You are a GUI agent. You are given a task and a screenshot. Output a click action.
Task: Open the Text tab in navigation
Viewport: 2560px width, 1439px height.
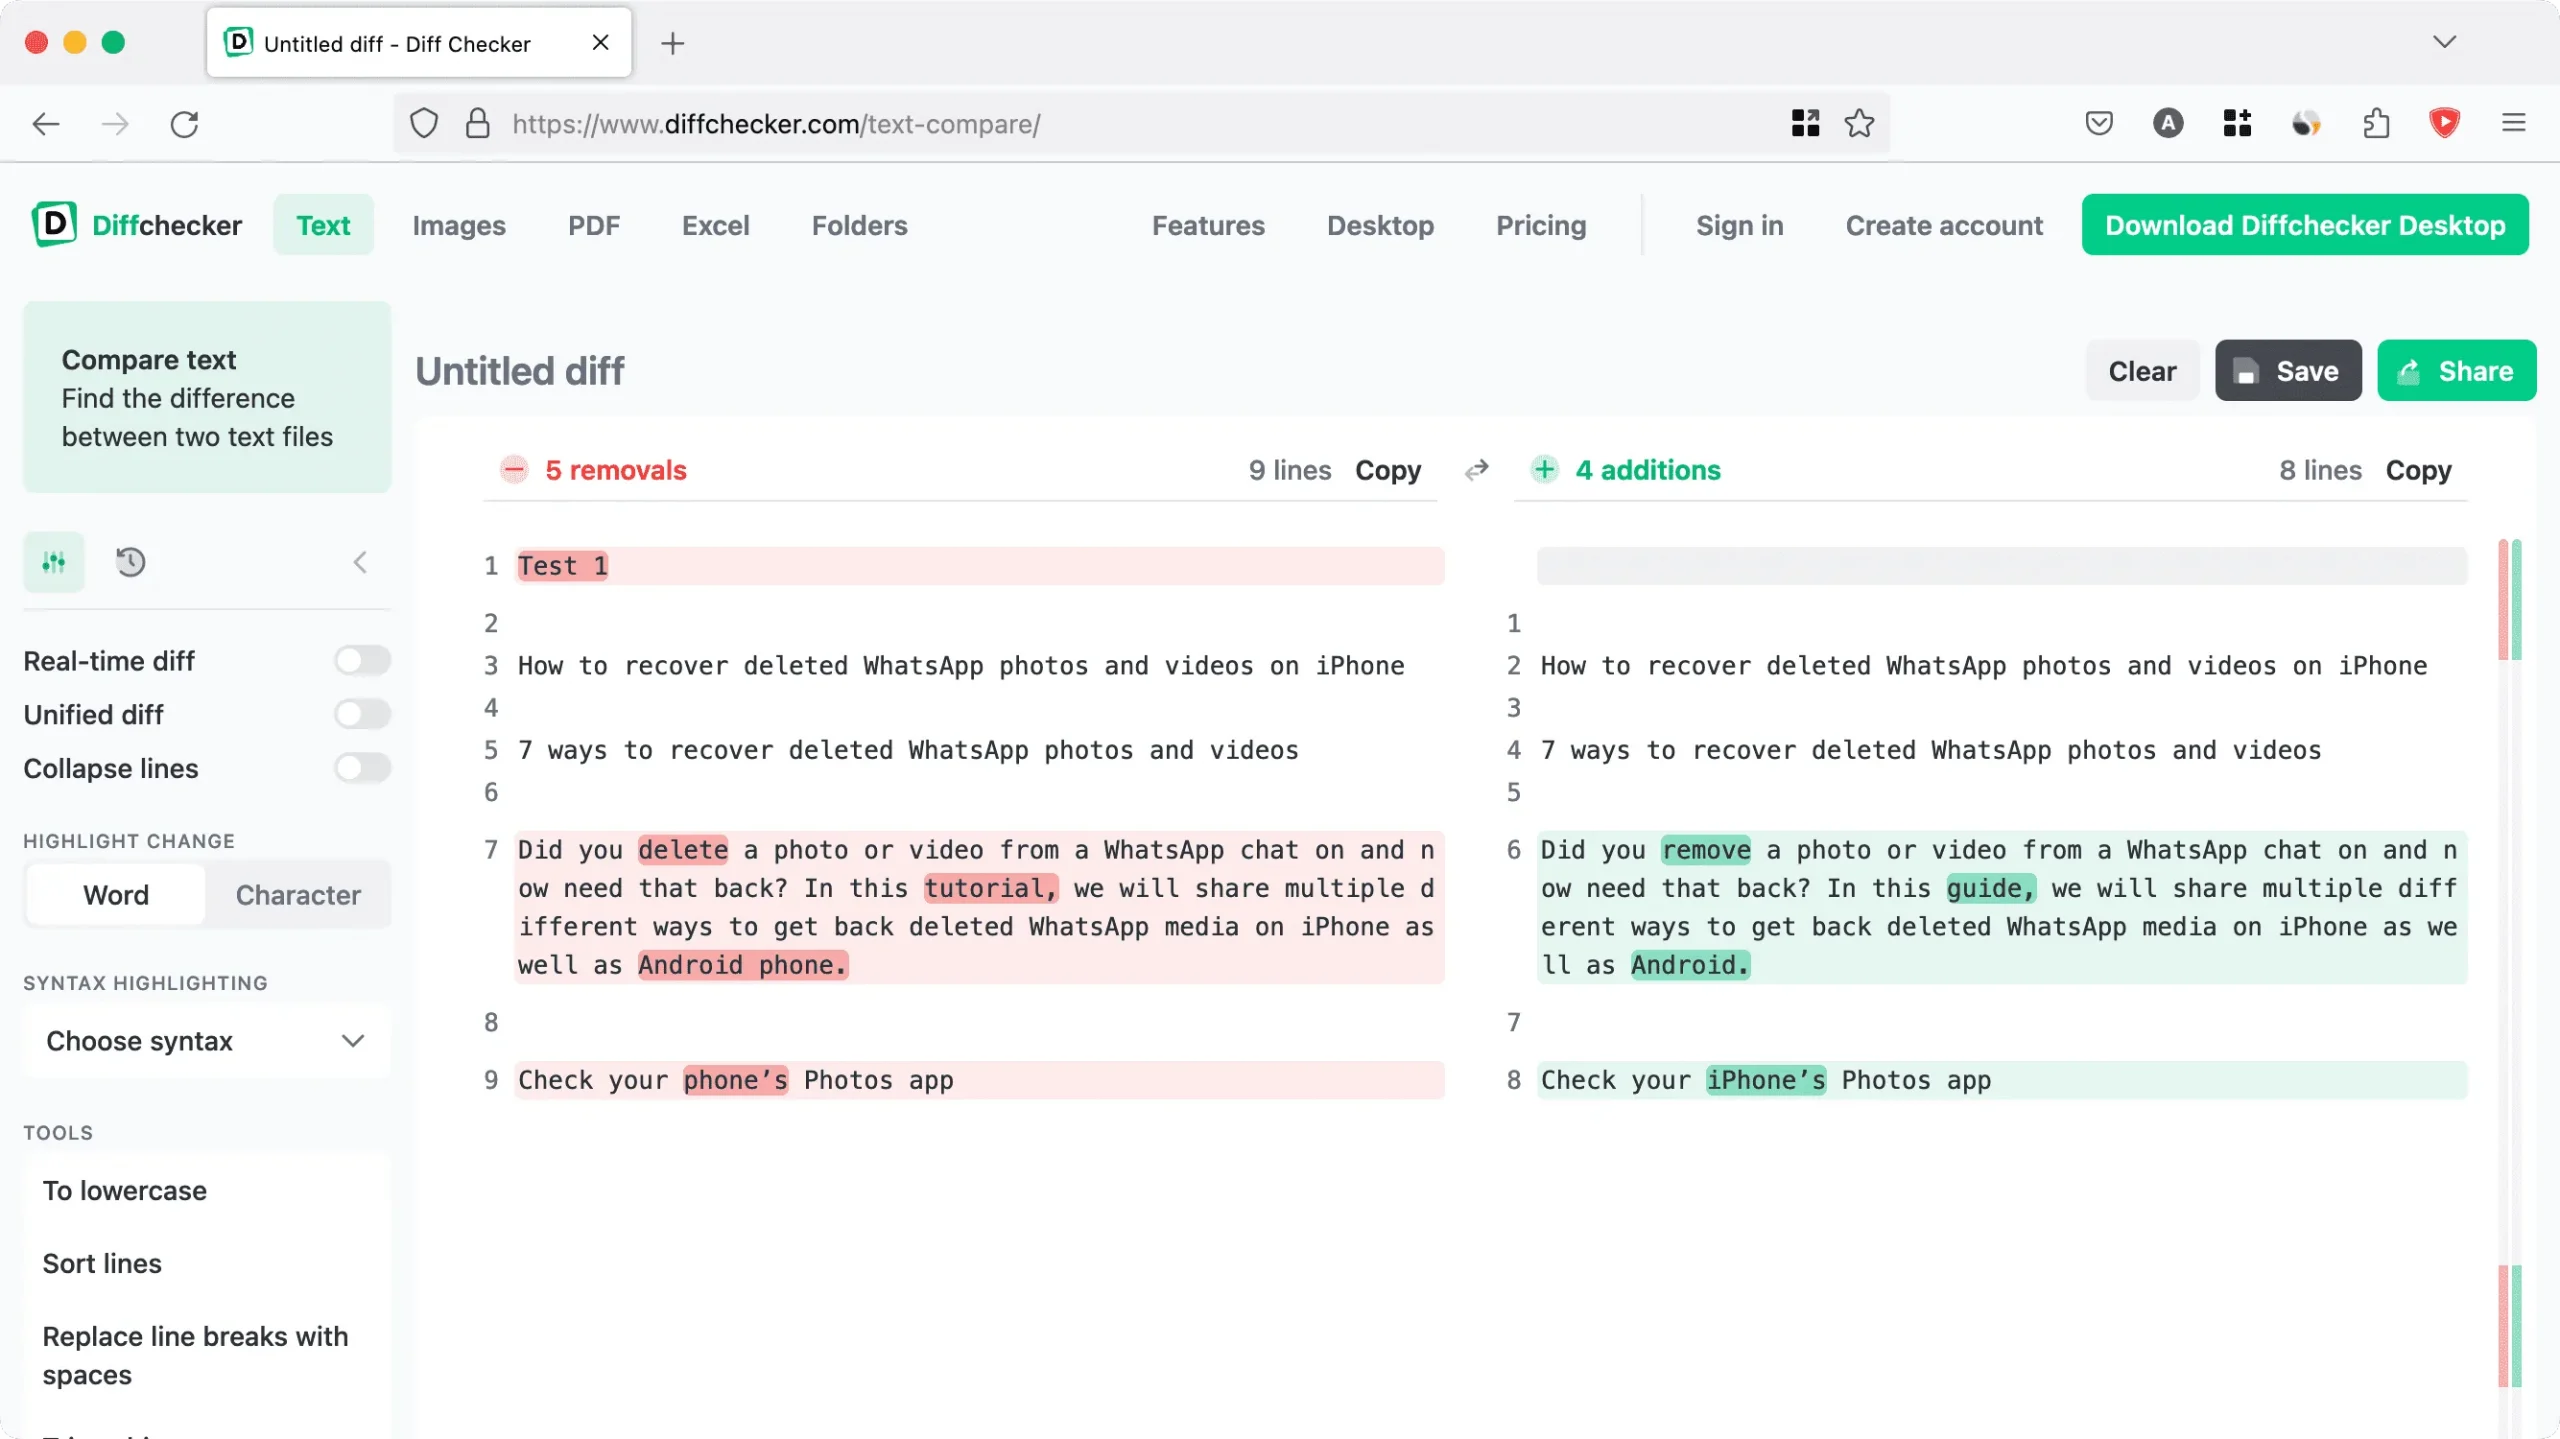point(322,223)
